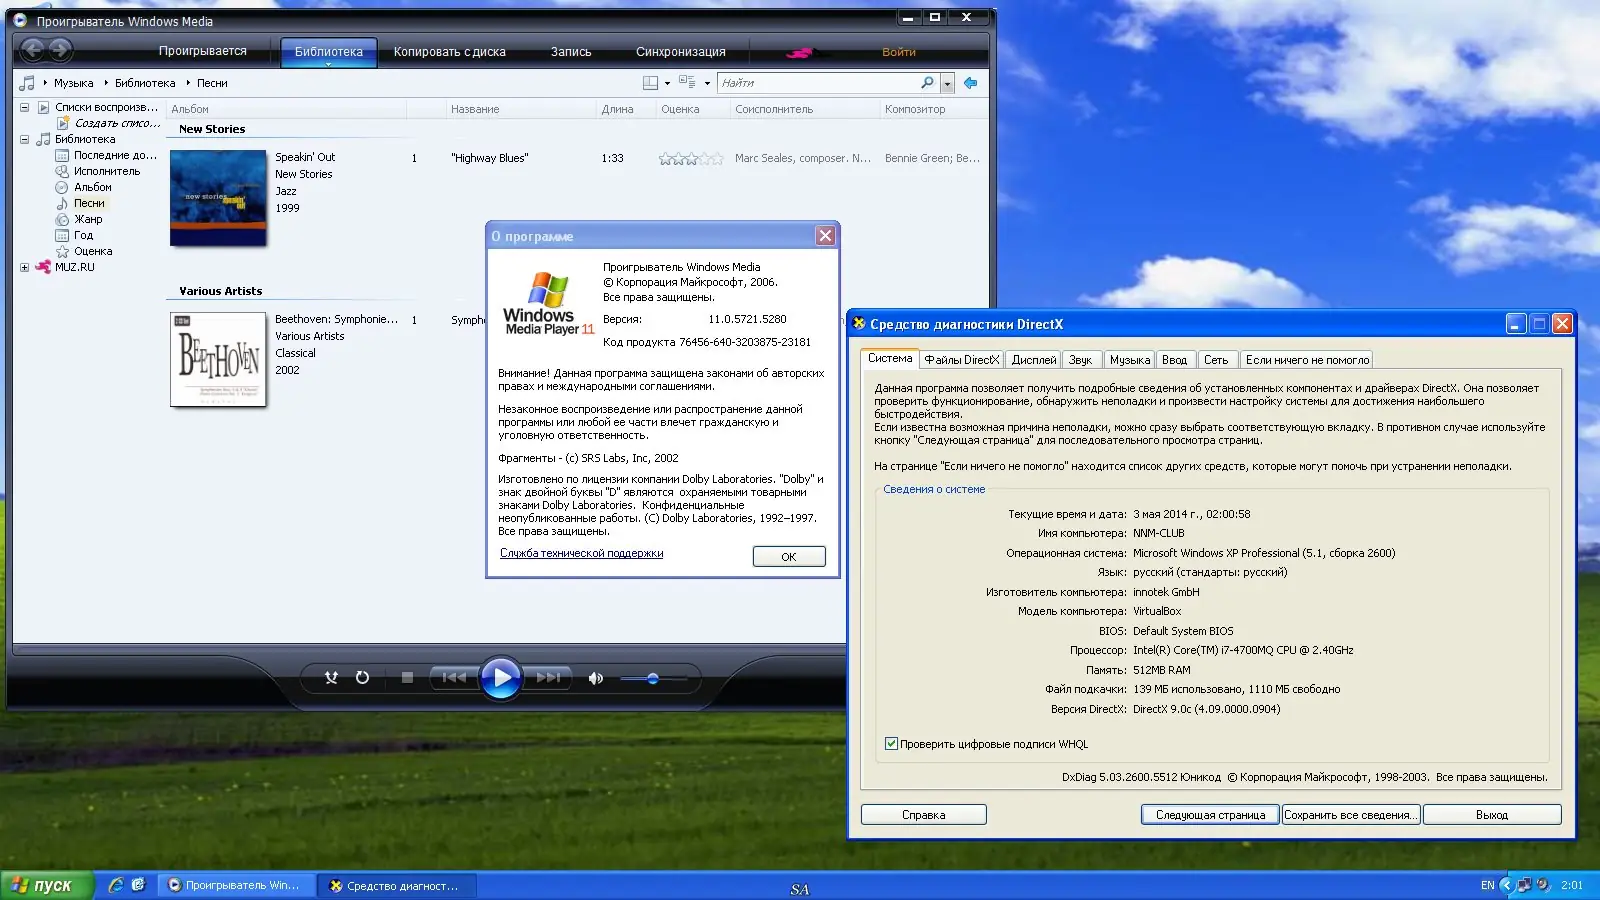This screenshot has height=900, width=1600.
Task: Collapse the Библиотека tree branch
Action: [25, 139]
